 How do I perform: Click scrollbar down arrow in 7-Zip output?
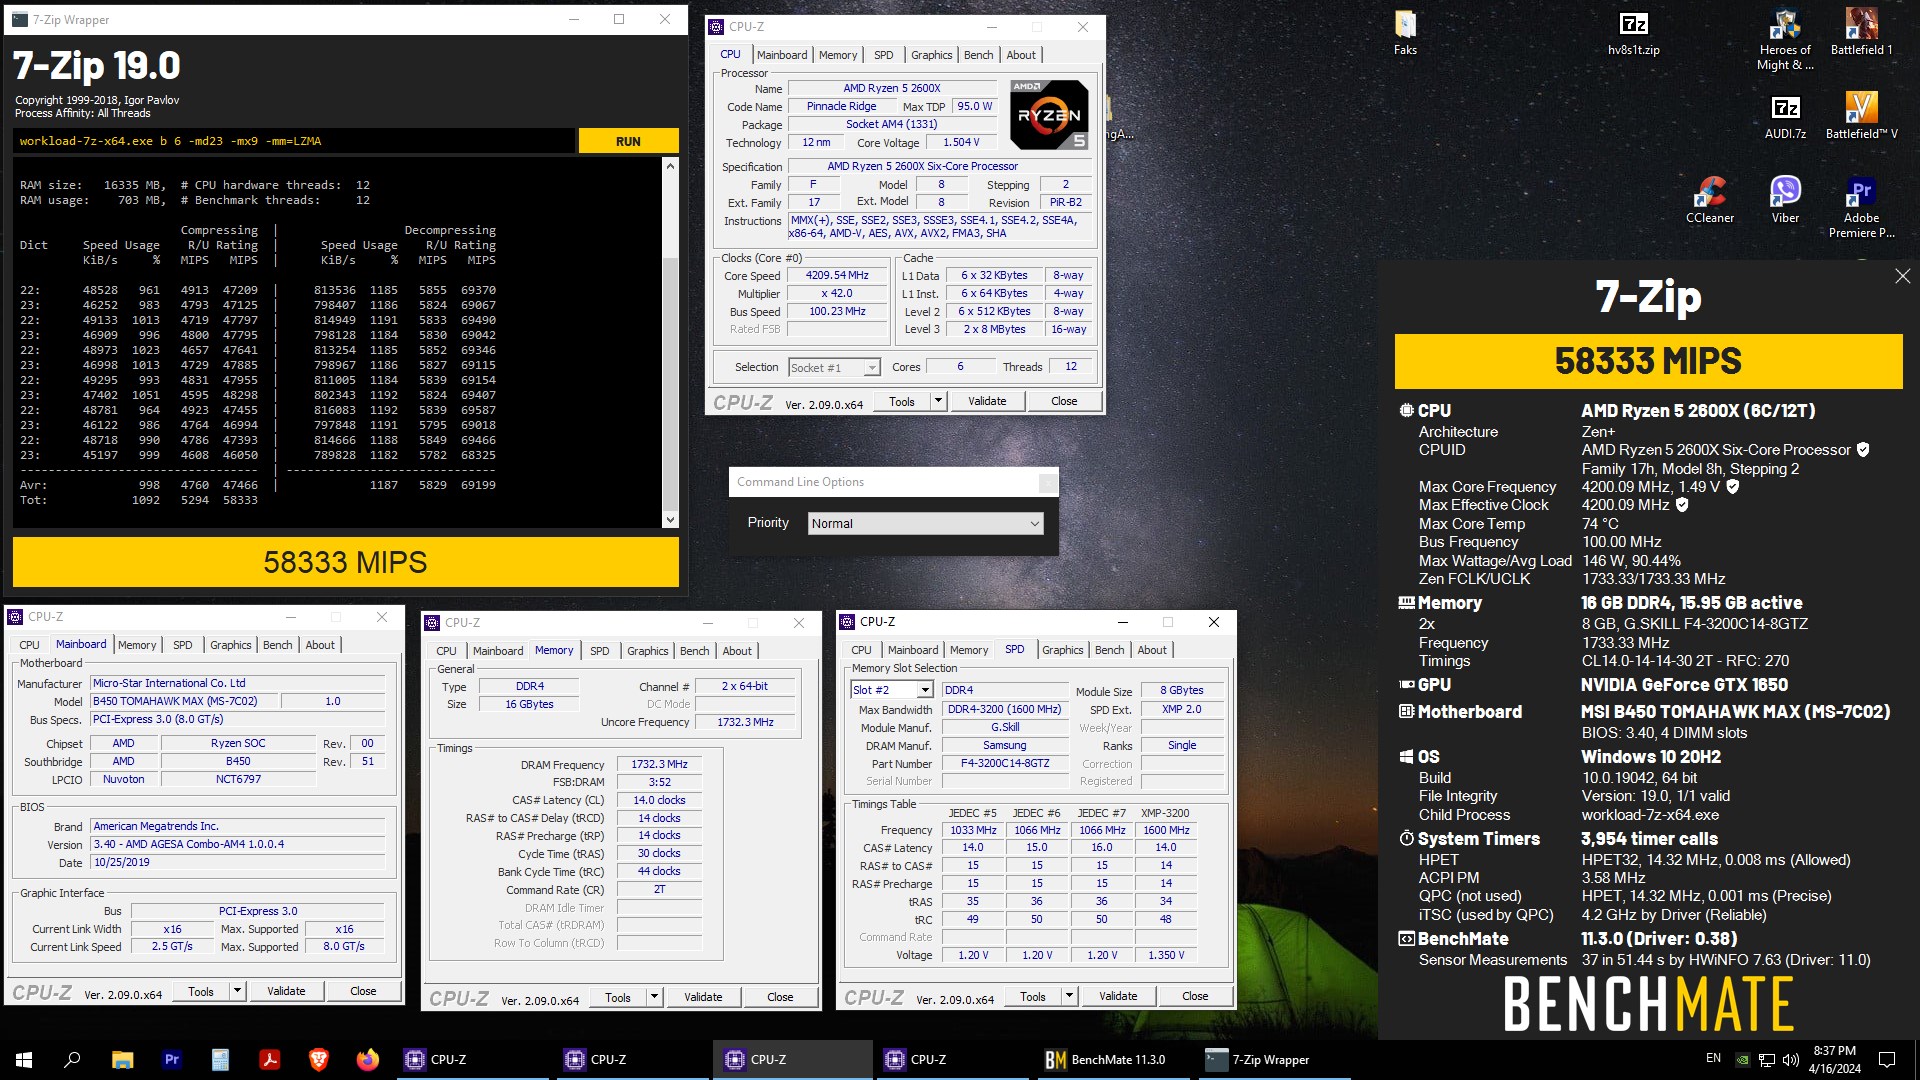(x=670, y=519)
